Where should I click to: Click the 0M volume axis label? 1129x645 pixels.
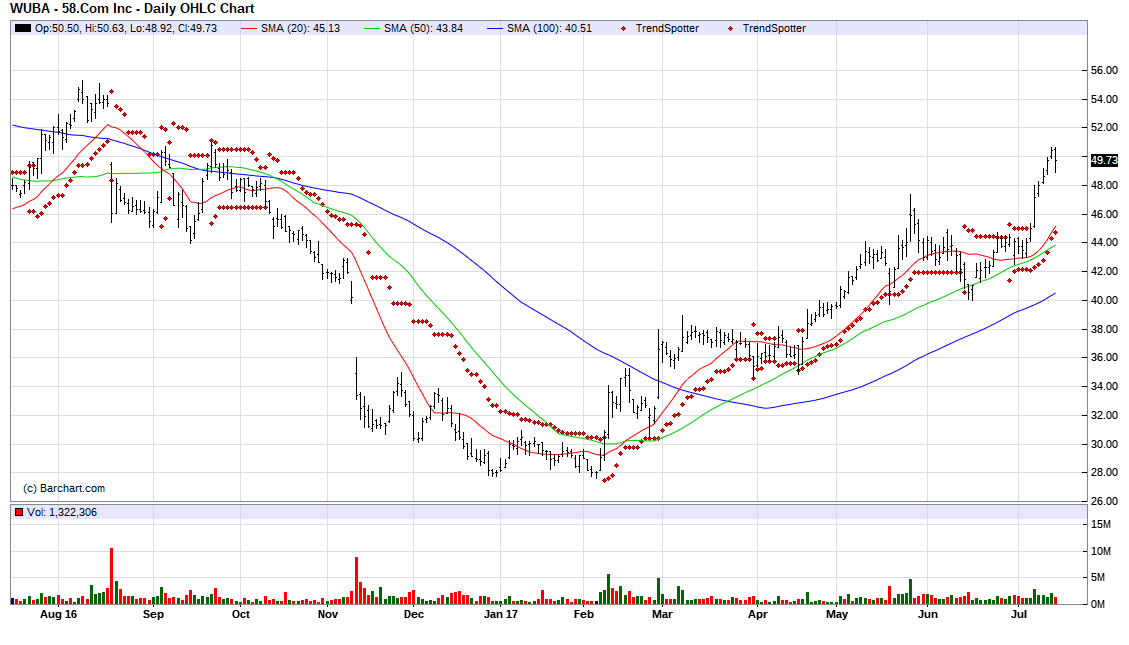point(1098,605)
